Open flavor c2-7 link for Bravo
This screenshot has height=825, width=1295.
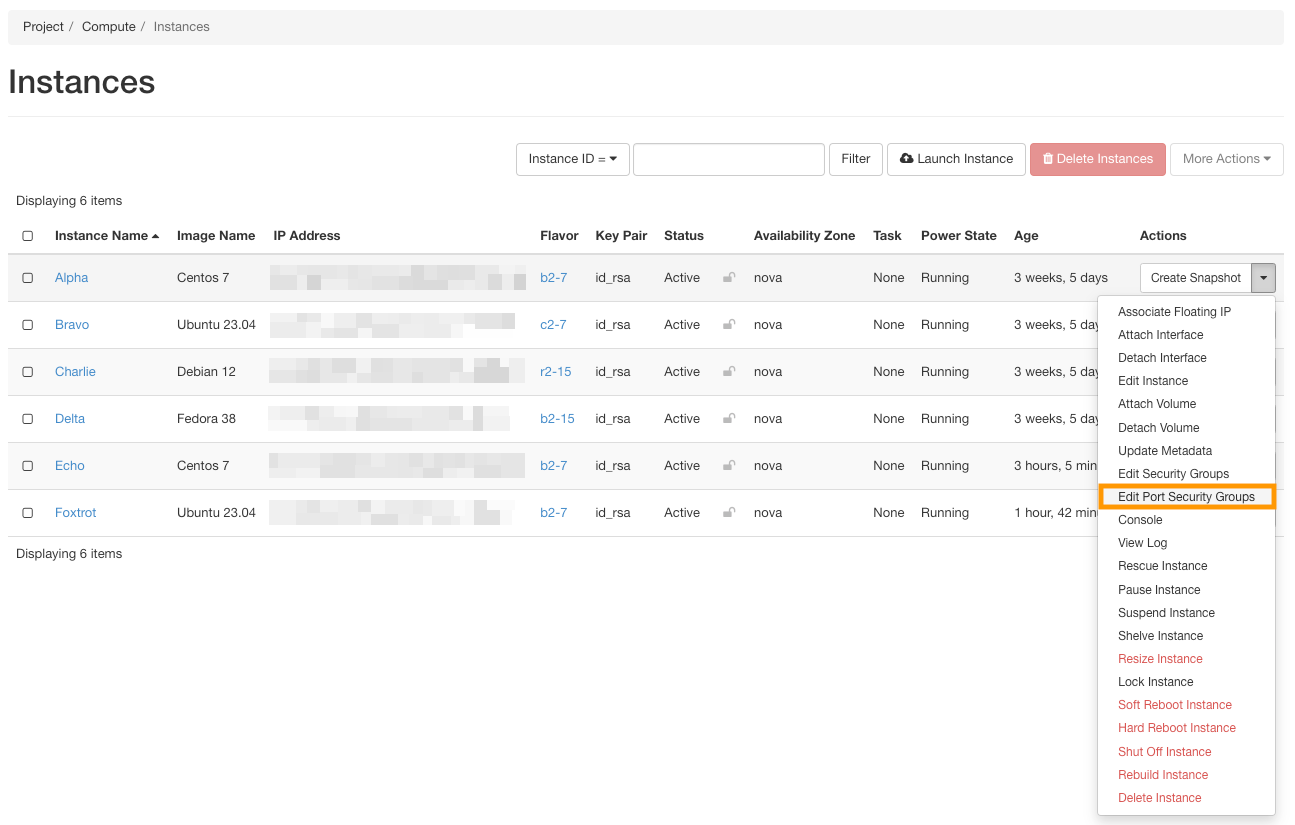click(553, 325)
